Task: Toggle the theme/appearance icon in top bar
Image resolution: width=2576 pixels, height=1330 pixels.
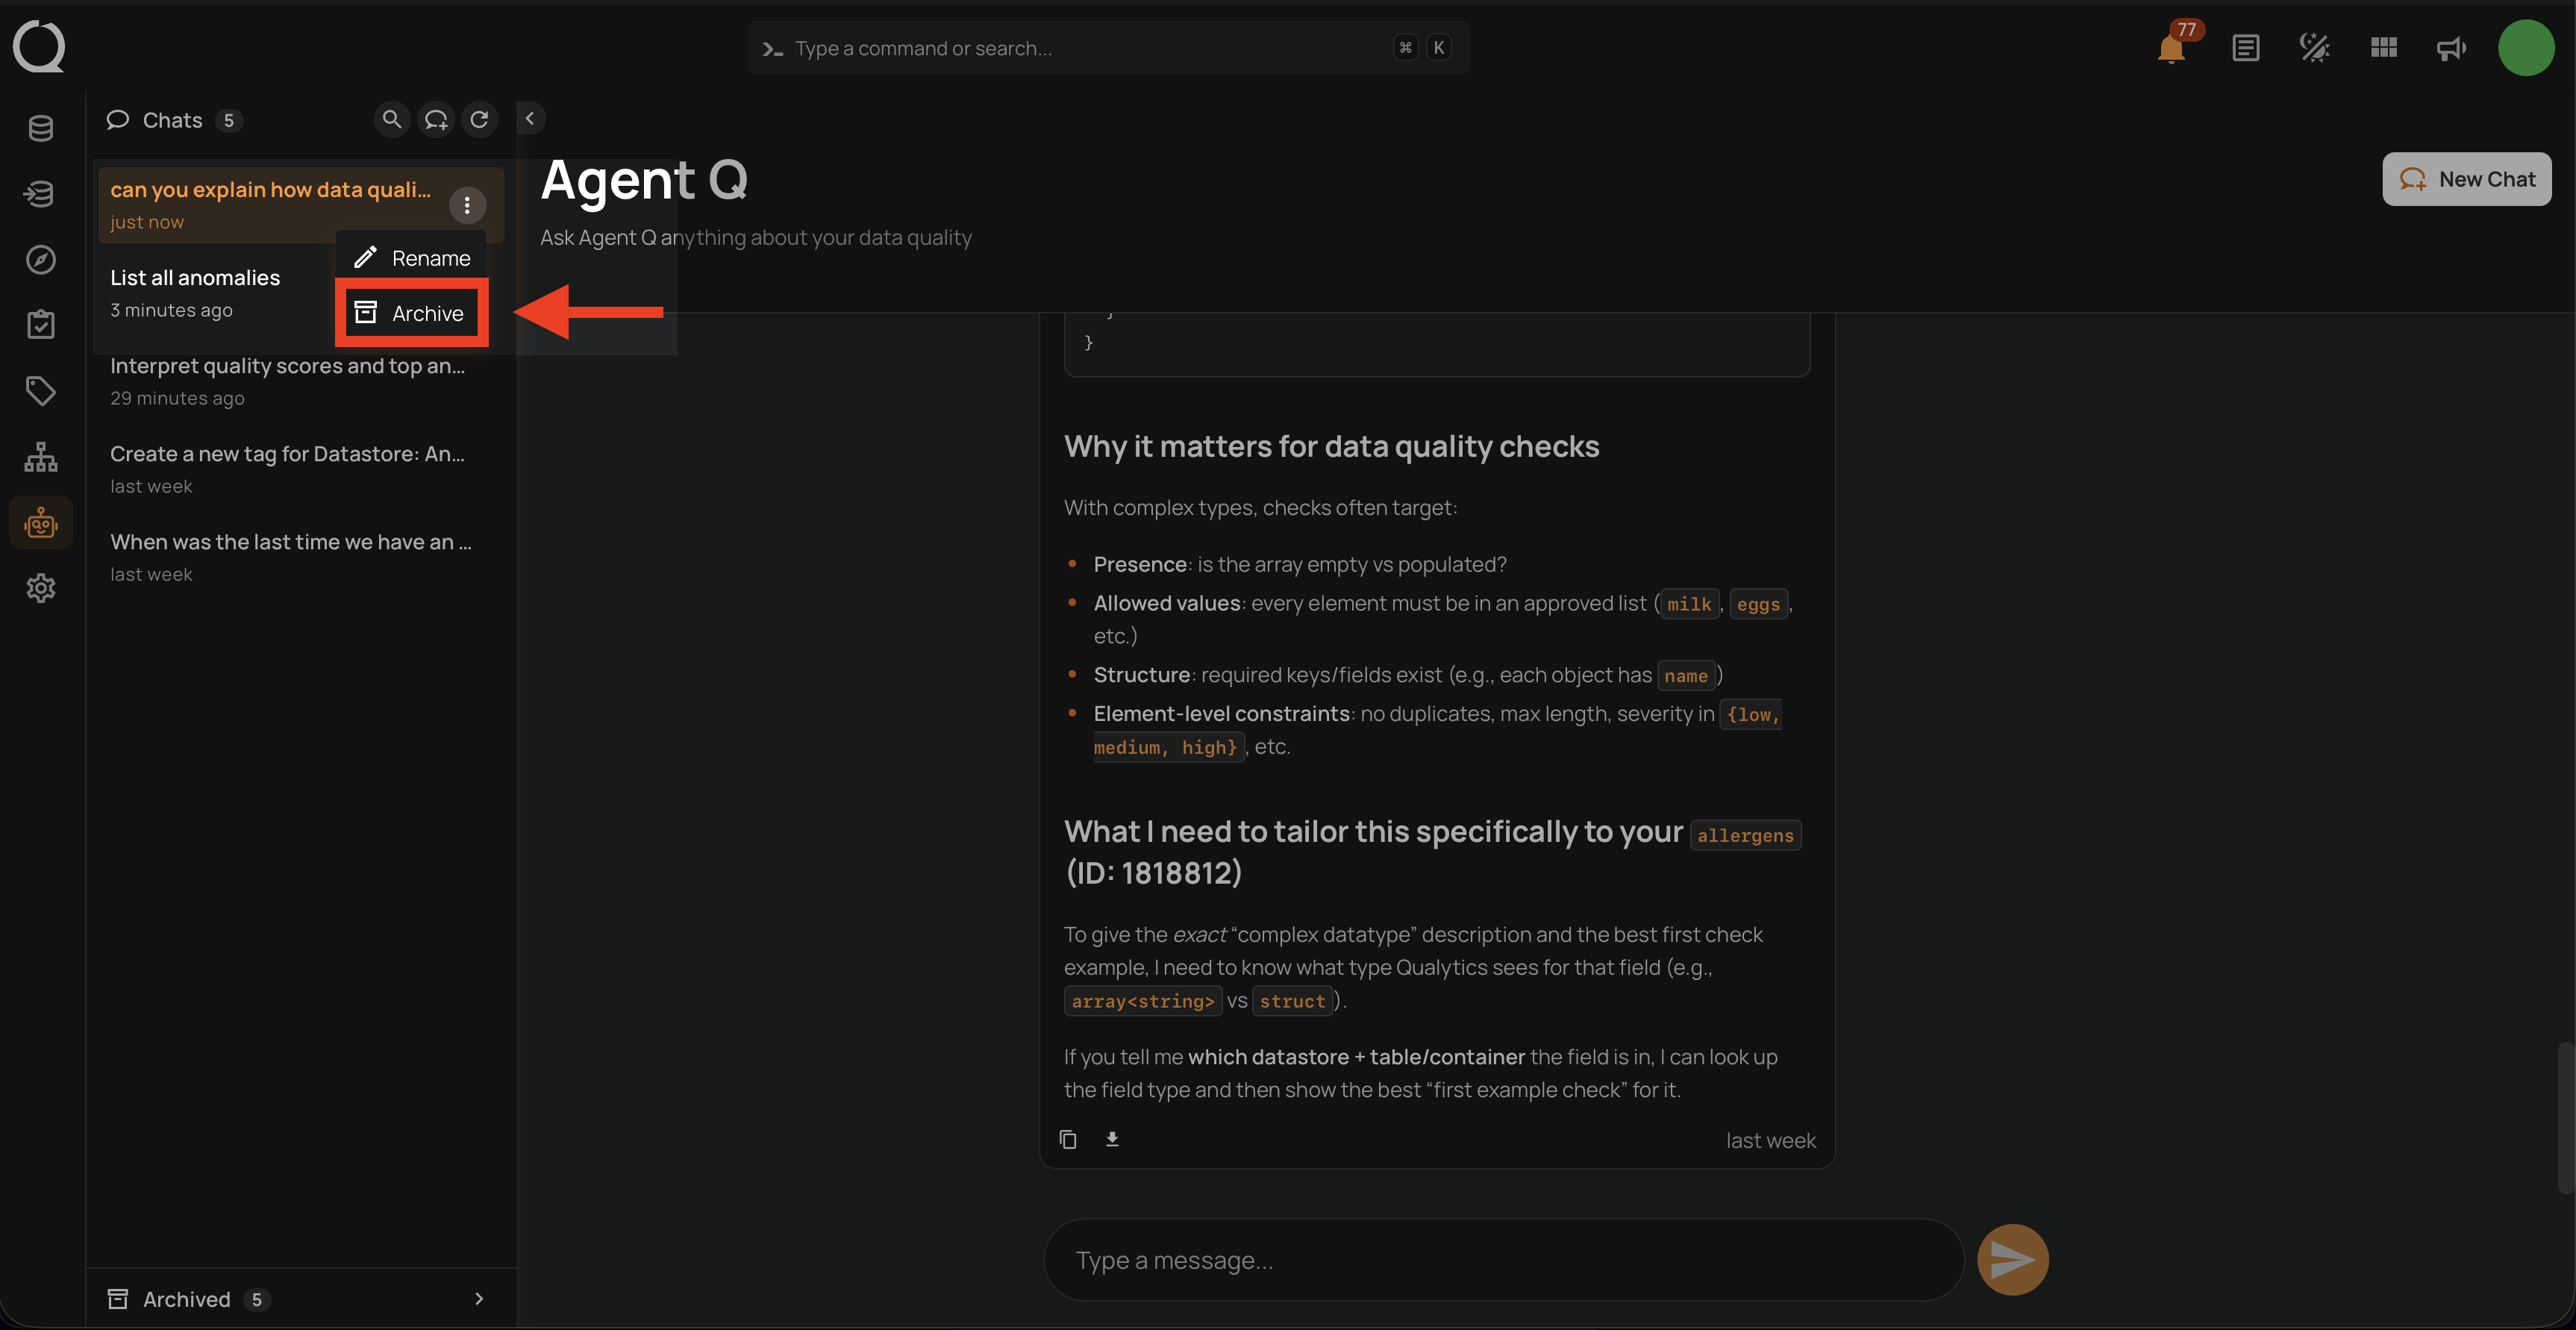Action: tap(2314, 48)
